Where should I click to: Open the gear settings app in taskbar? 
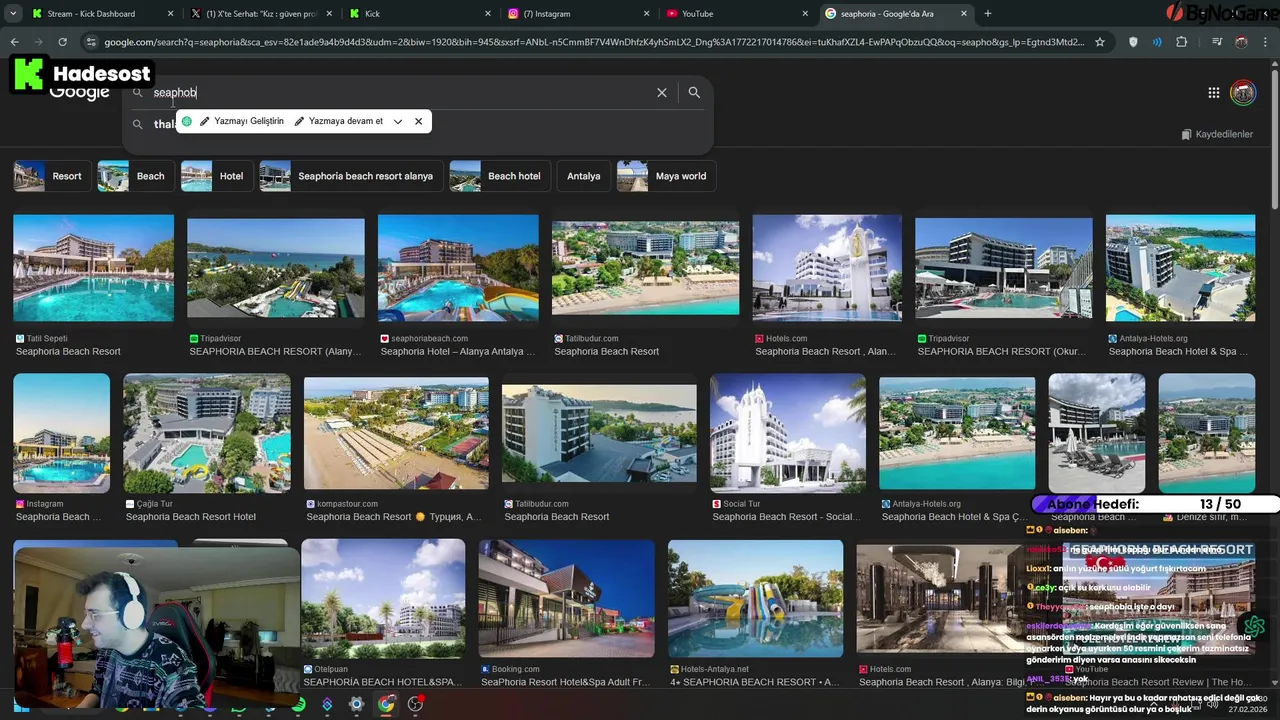356,704
